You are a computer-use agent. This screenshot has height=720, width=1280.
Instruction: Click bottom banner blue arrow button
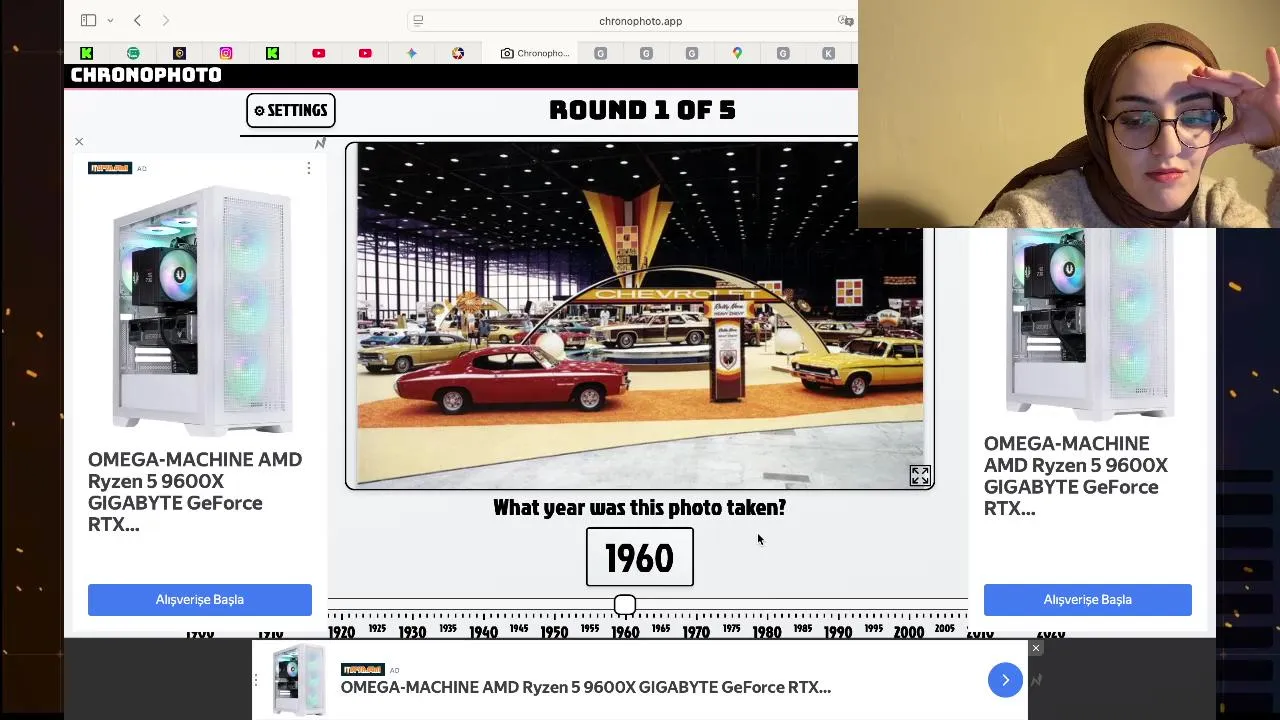1005,680
